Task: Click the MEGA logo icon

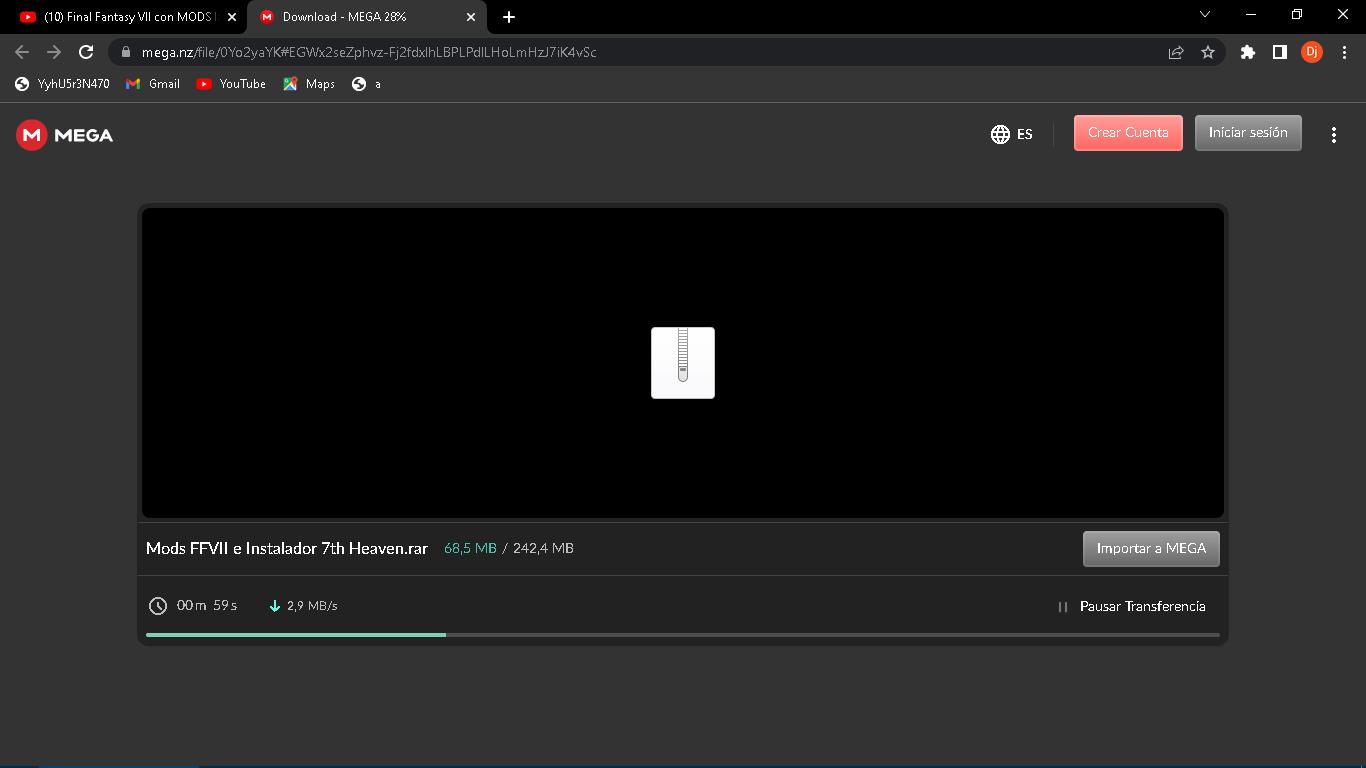Action: 32,135
